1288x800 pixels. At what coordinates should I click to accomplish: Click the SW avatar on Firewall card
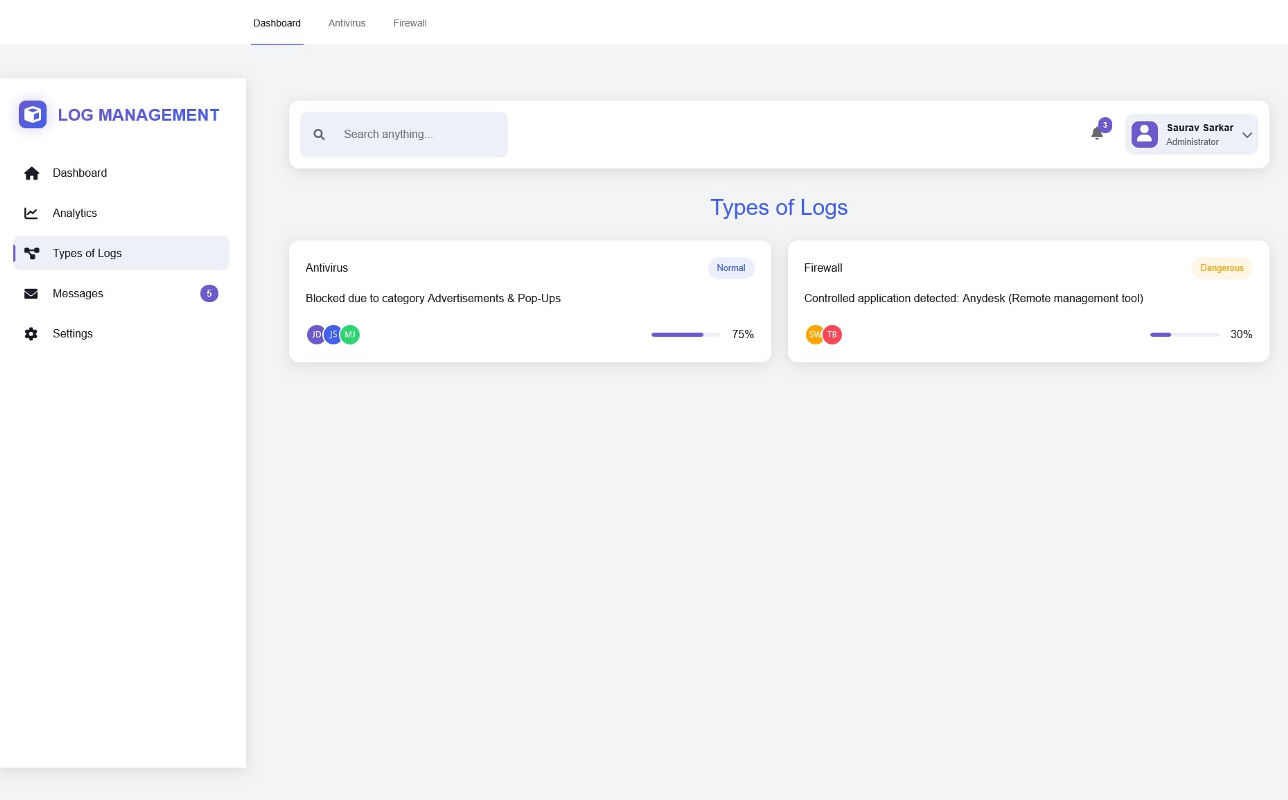[x=815, y=335]
